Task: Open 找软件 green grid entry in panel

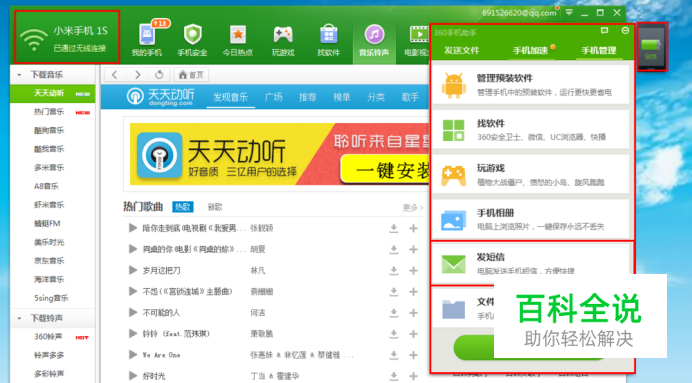Action: click(x=530, y=130)
